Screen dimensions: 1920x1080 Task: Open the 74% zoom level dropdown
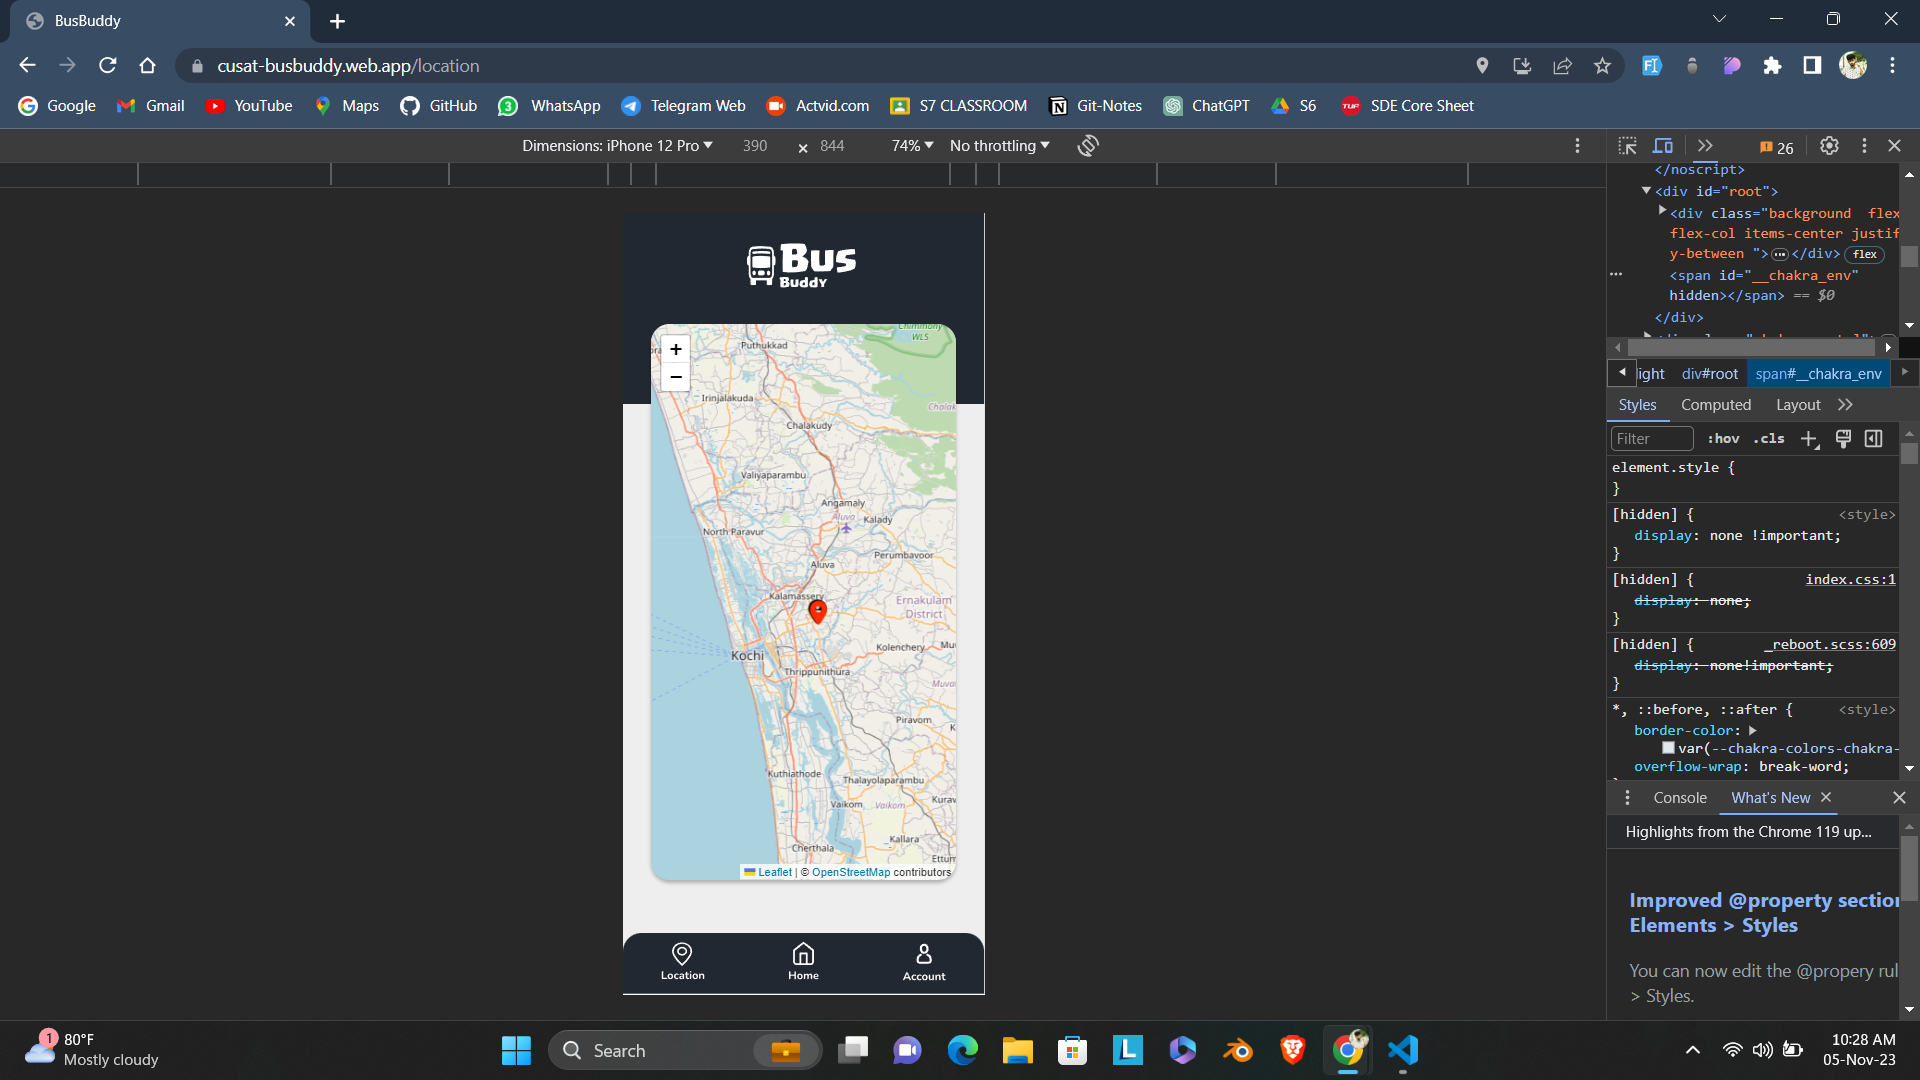912,146
